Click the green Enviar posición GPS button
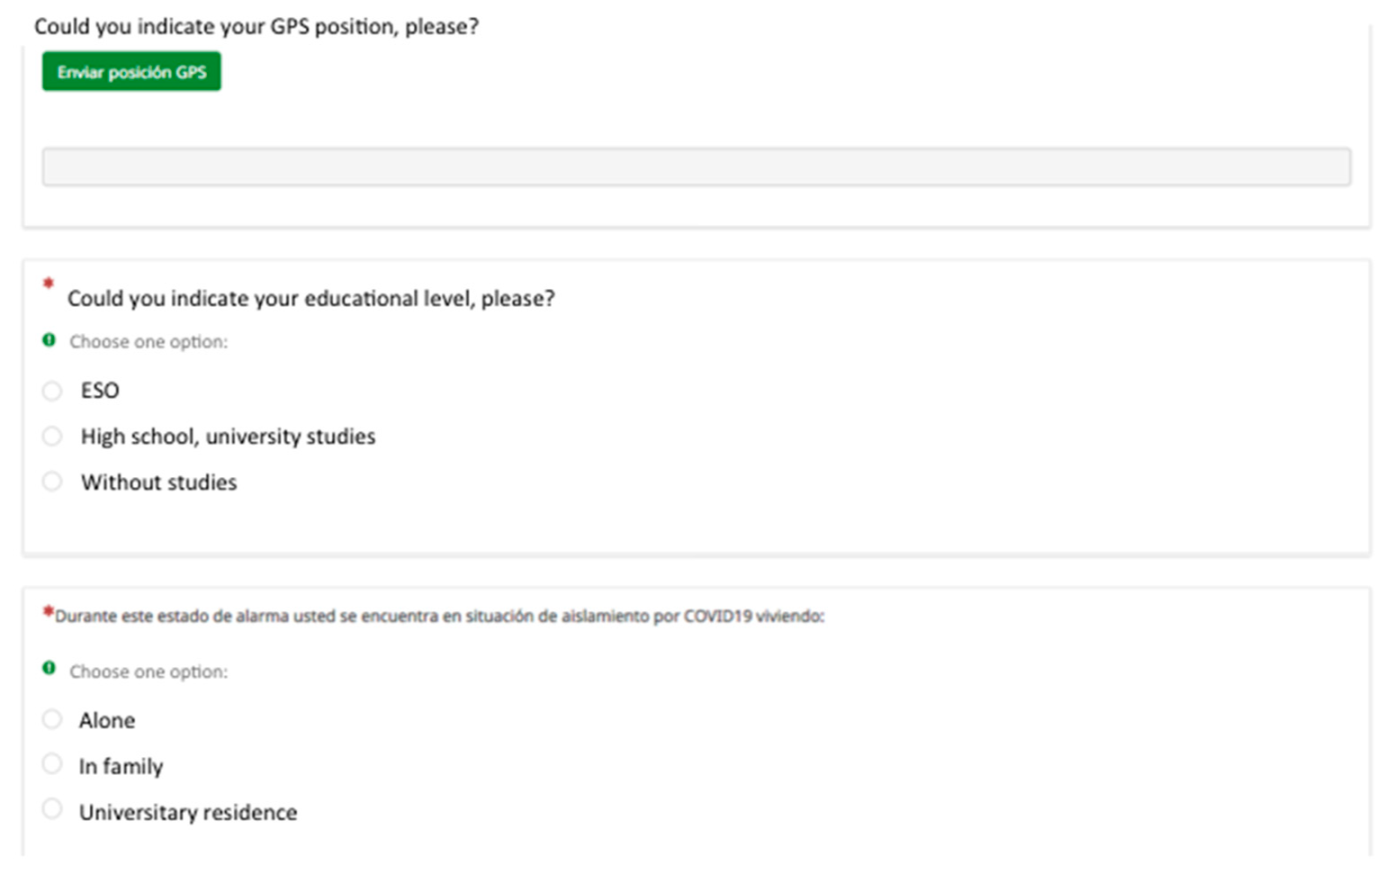 131,72
